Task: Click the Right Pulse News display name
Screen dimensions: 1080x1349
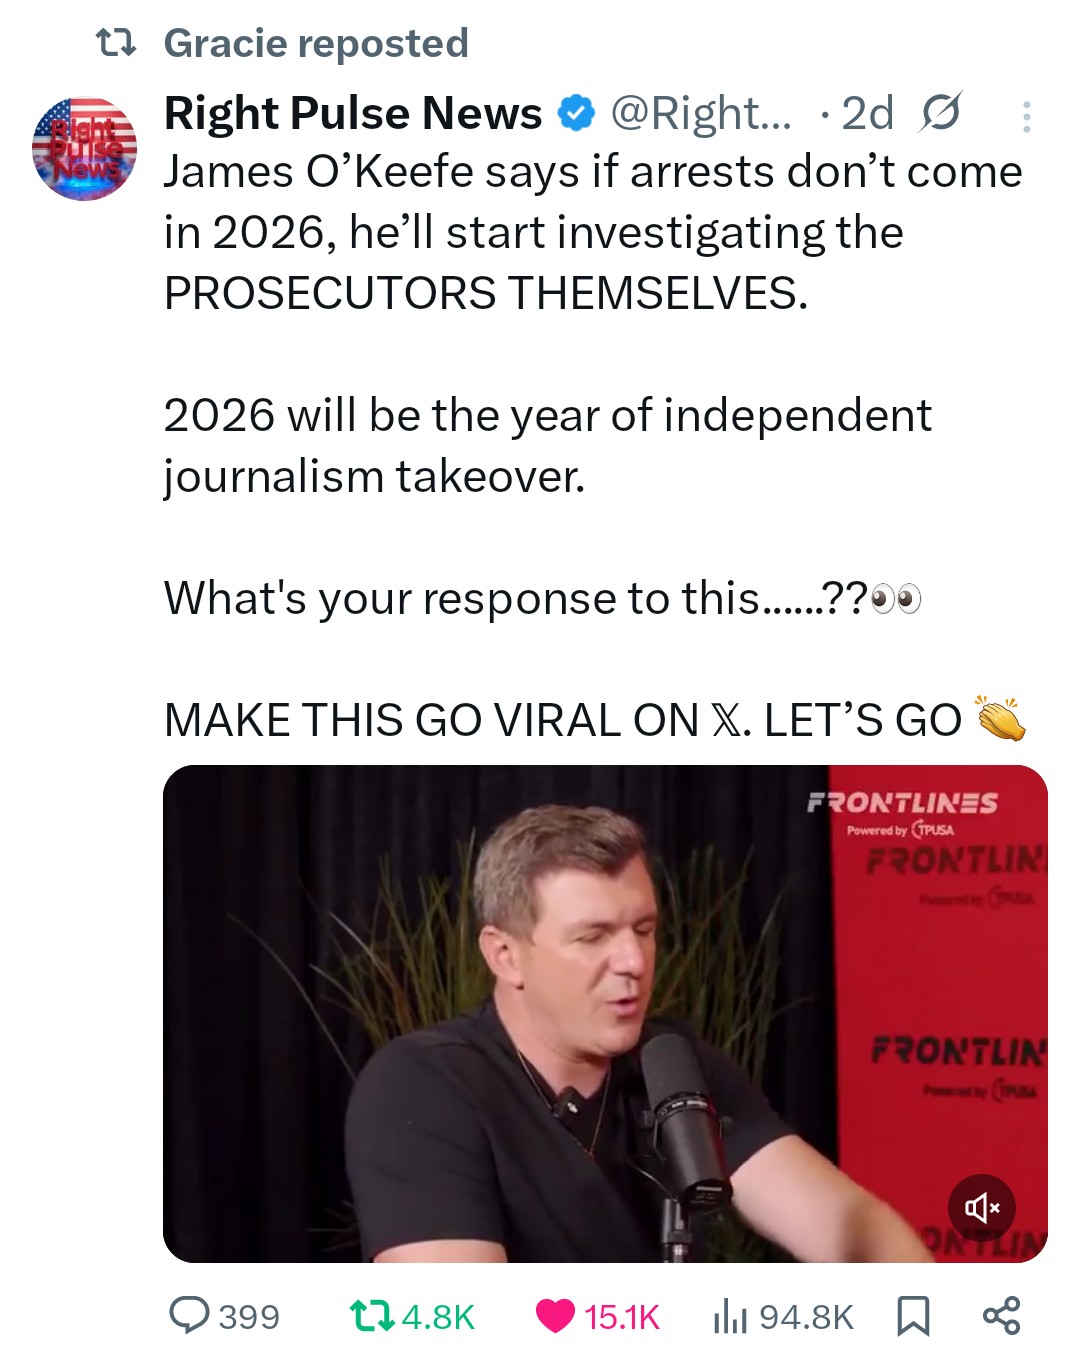Action: [352, 113]
